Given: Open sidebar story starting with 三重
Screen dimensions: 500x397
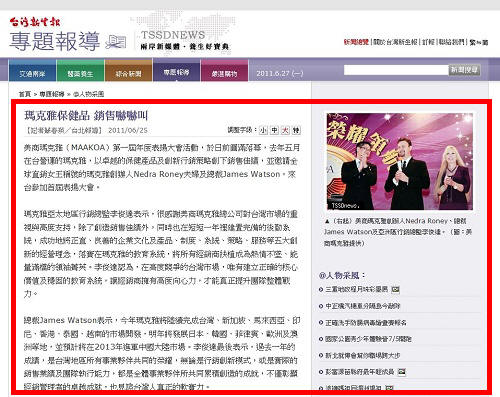Looking at the screenshot, I should pos(357,289).
